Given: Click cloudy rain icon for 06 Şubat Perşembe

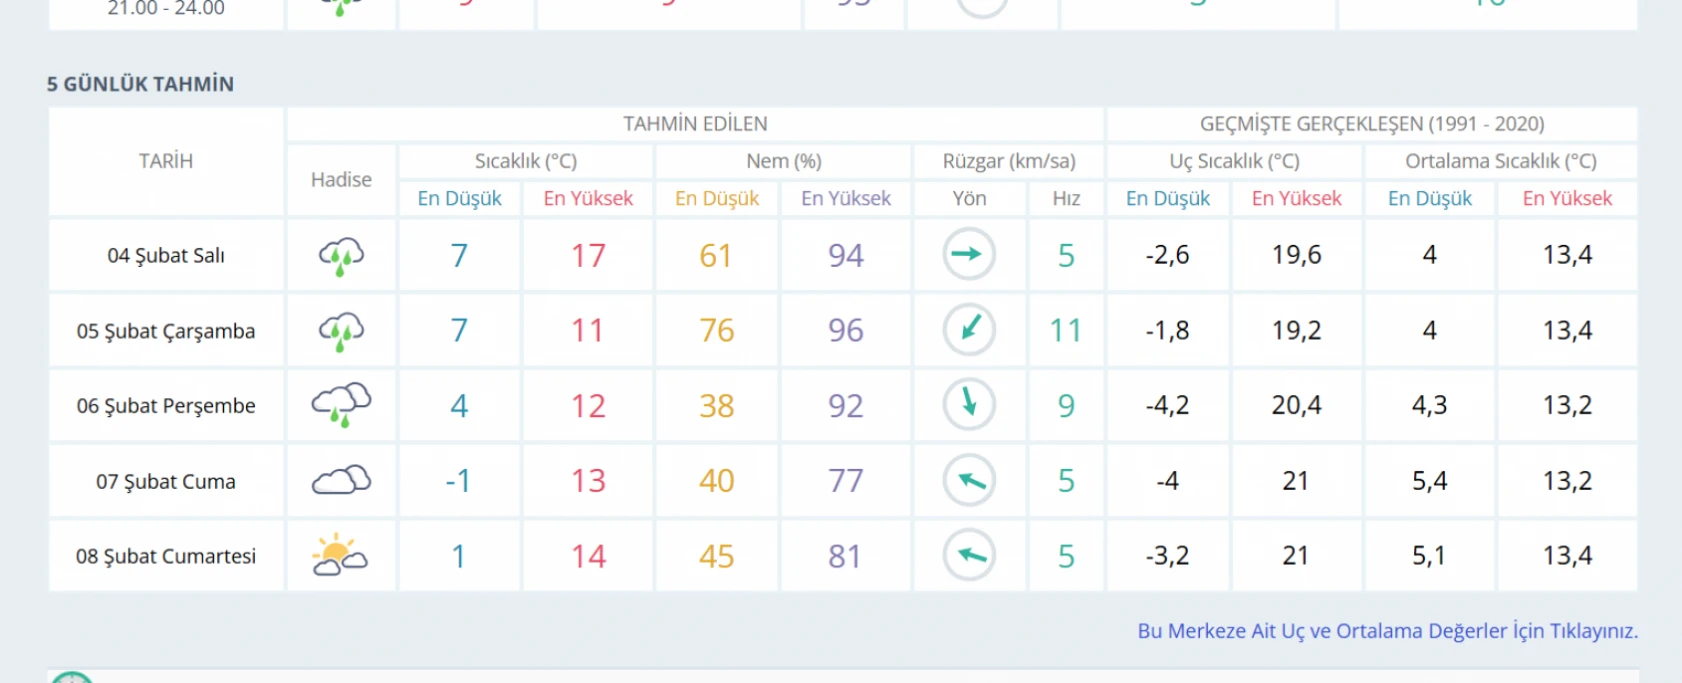Looking at the screenshot, I should tap(341, 405).
